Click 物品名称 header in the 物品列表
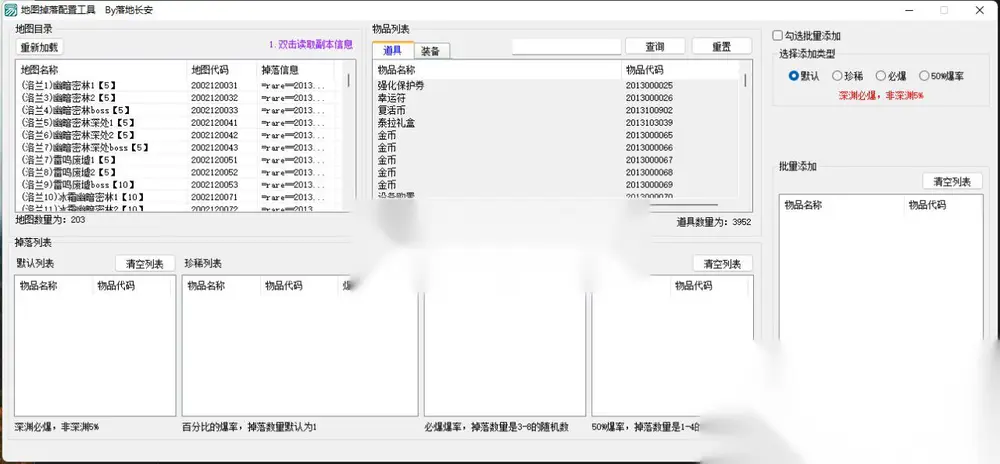The height and width of the screenshot is (464, 1000). [x=497, y=70]
